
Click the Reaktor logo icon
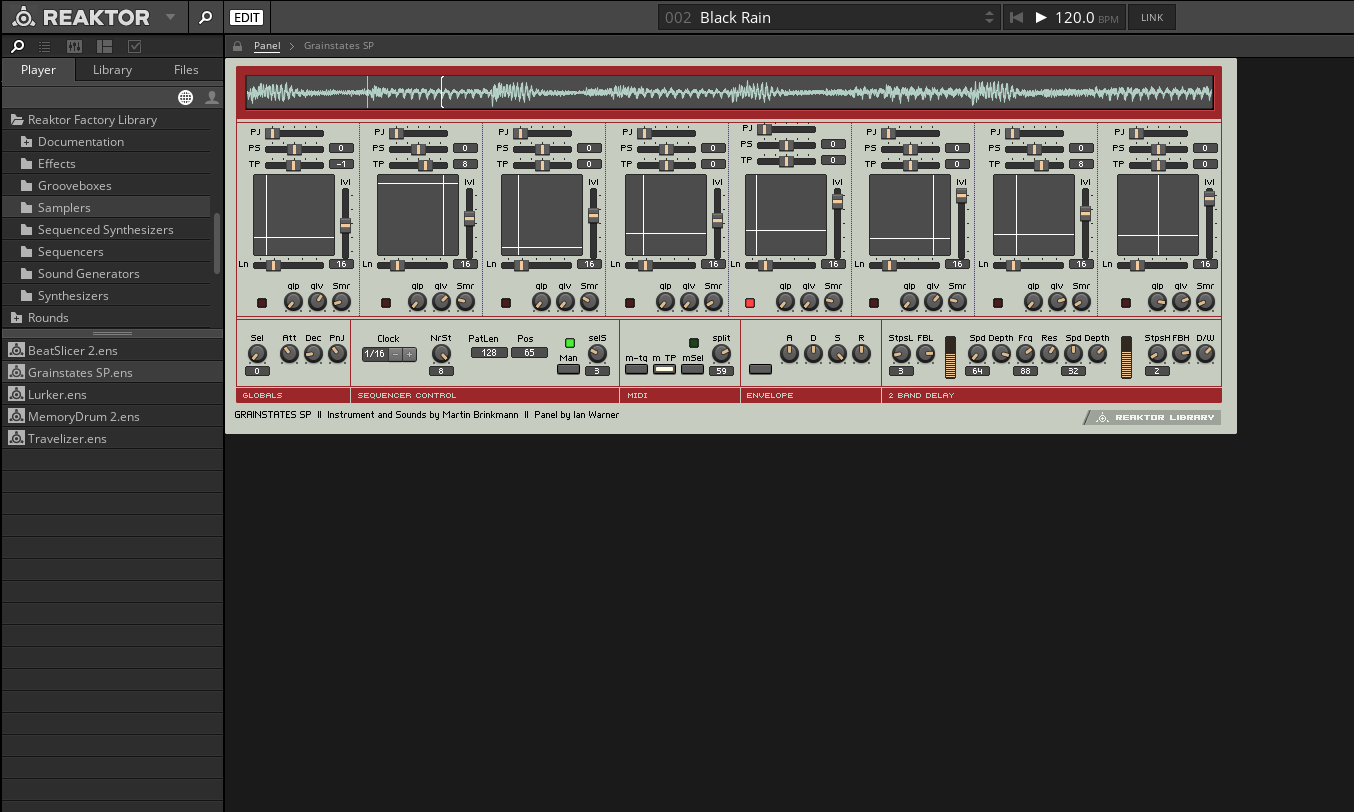point(22,17)
